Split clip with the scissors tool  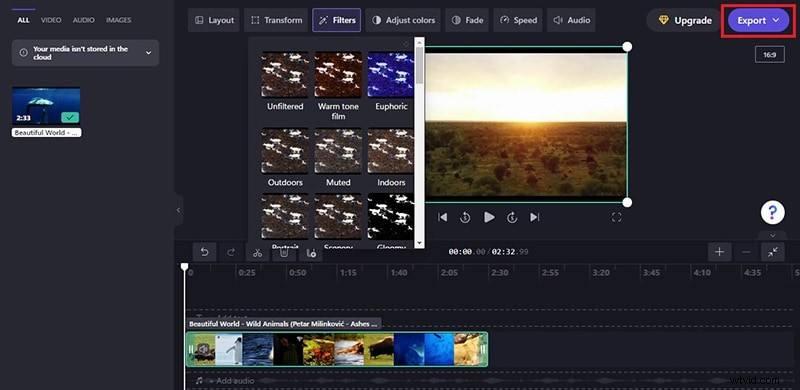[257, 253]
